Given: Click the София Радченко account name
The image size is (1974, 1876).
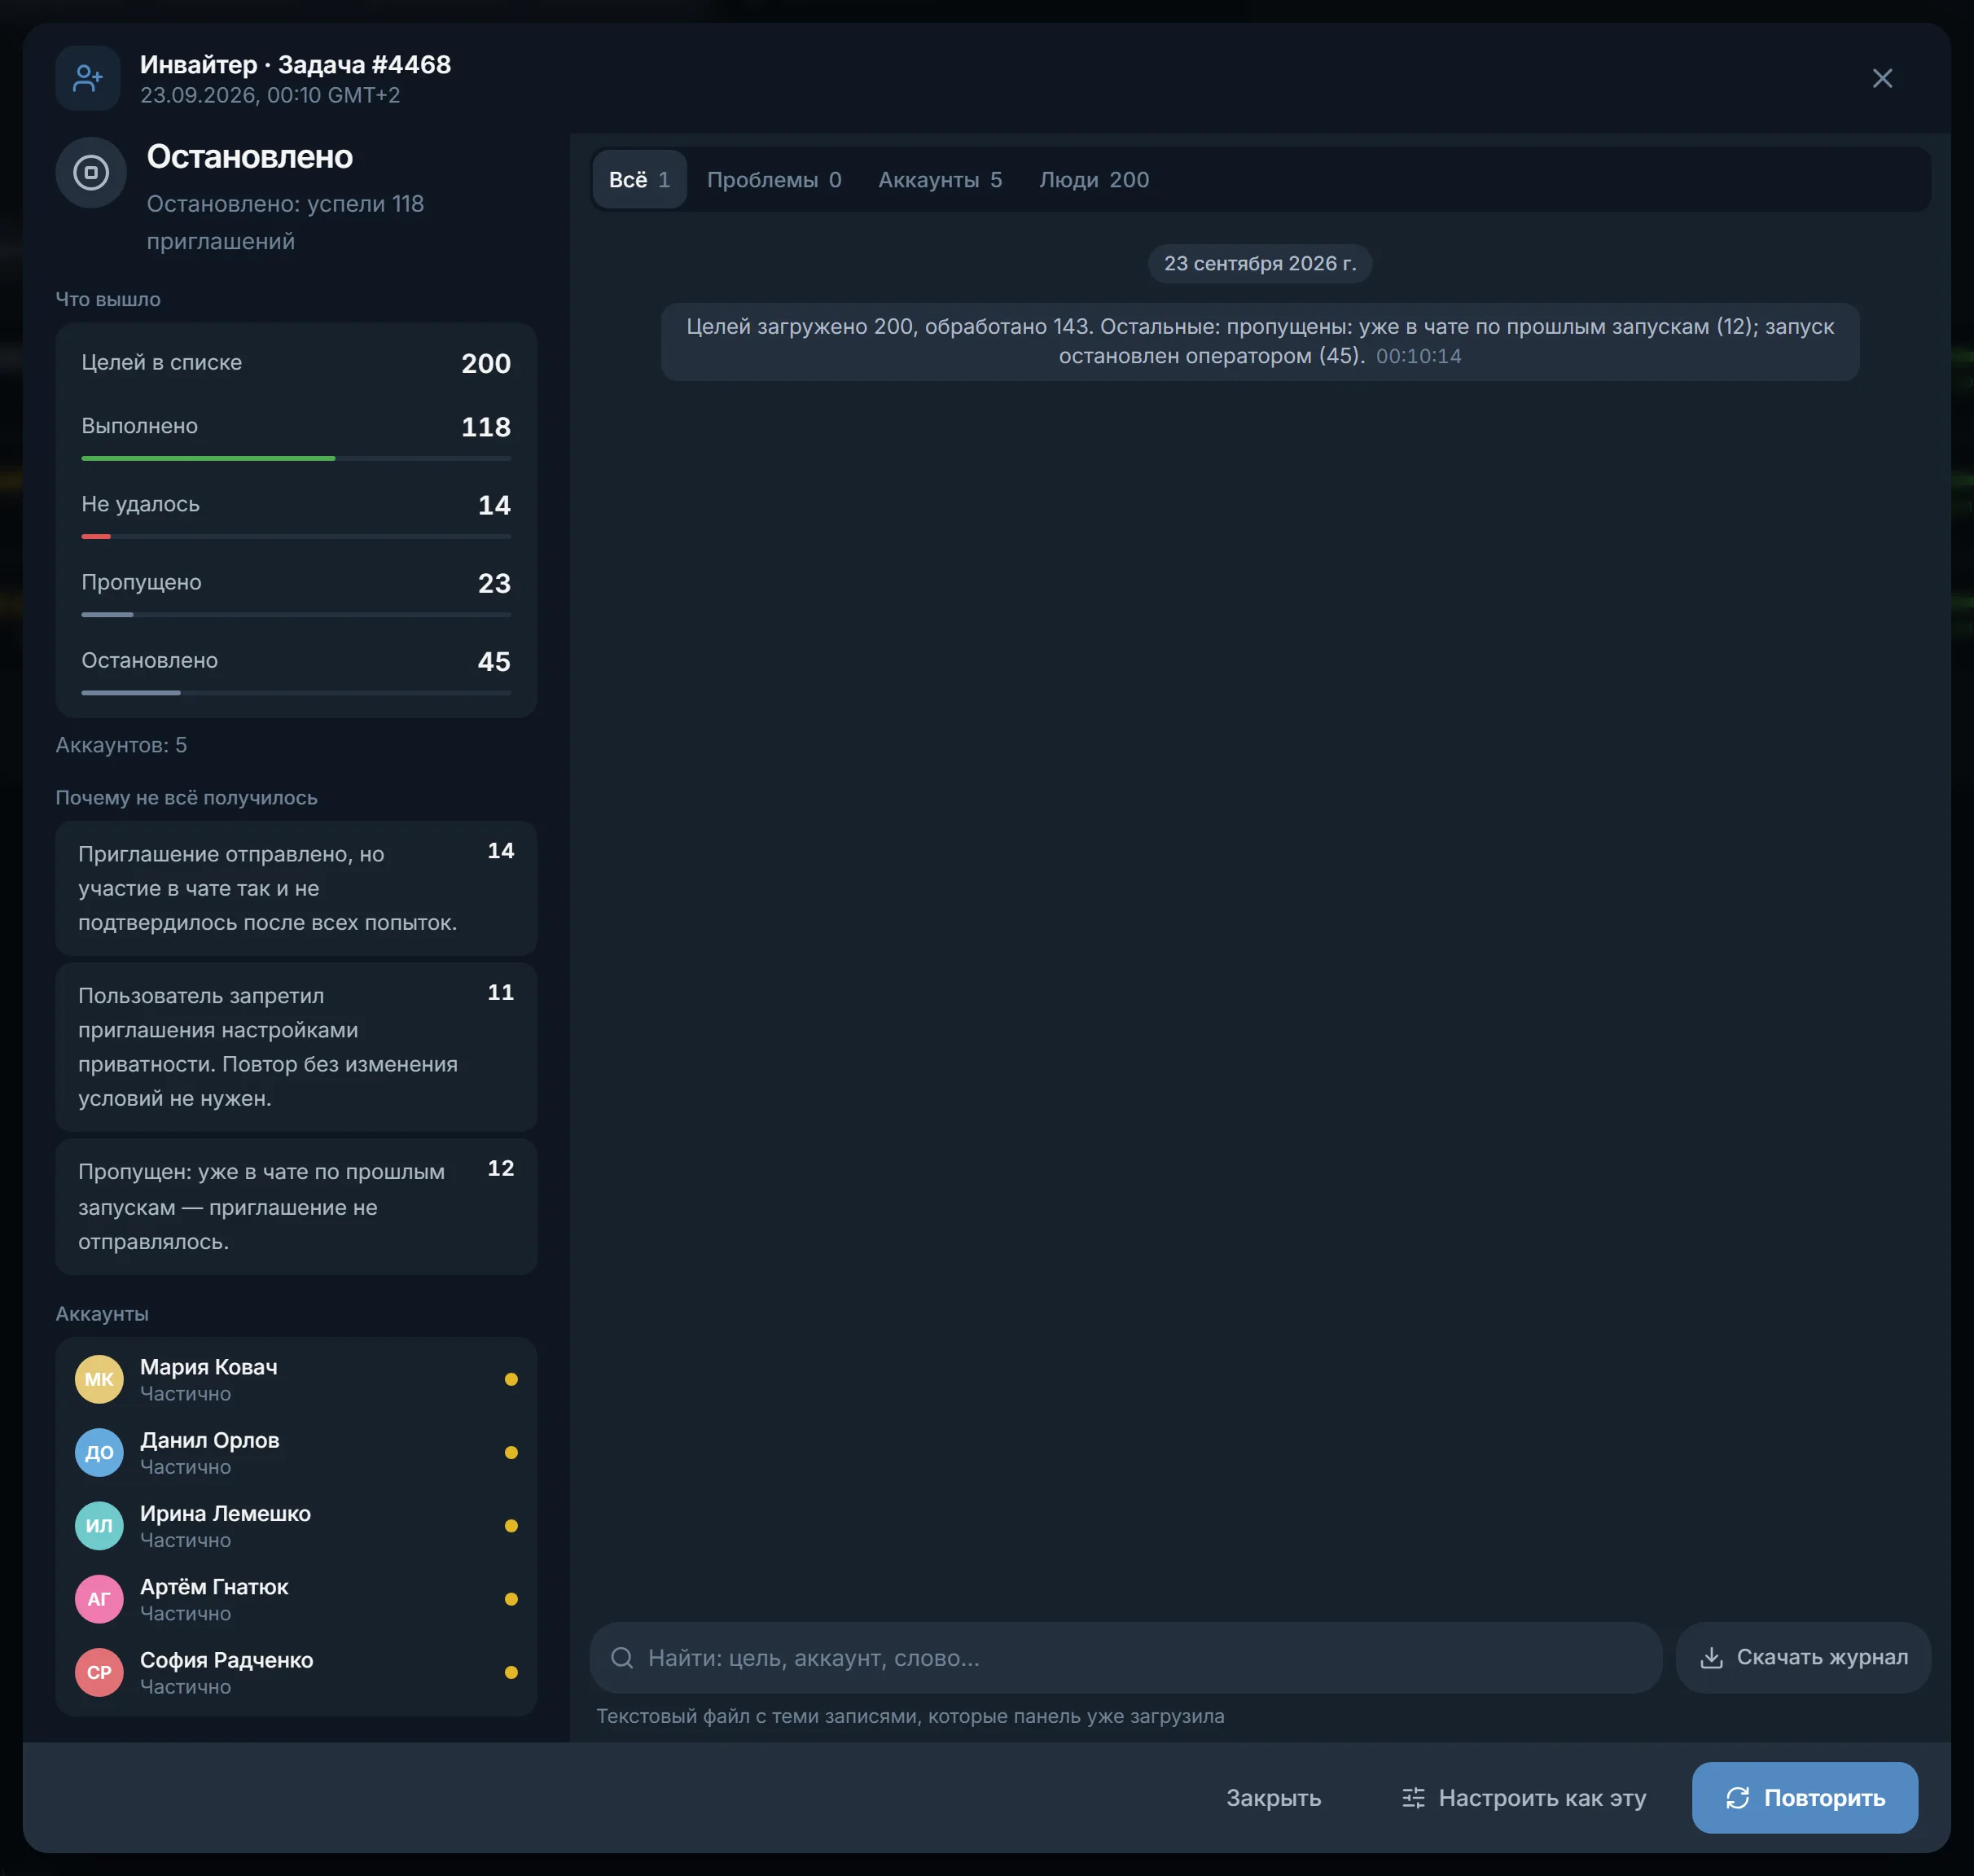Looking at the screenshot, I should pyautogui.click(x=227, y=1659).
